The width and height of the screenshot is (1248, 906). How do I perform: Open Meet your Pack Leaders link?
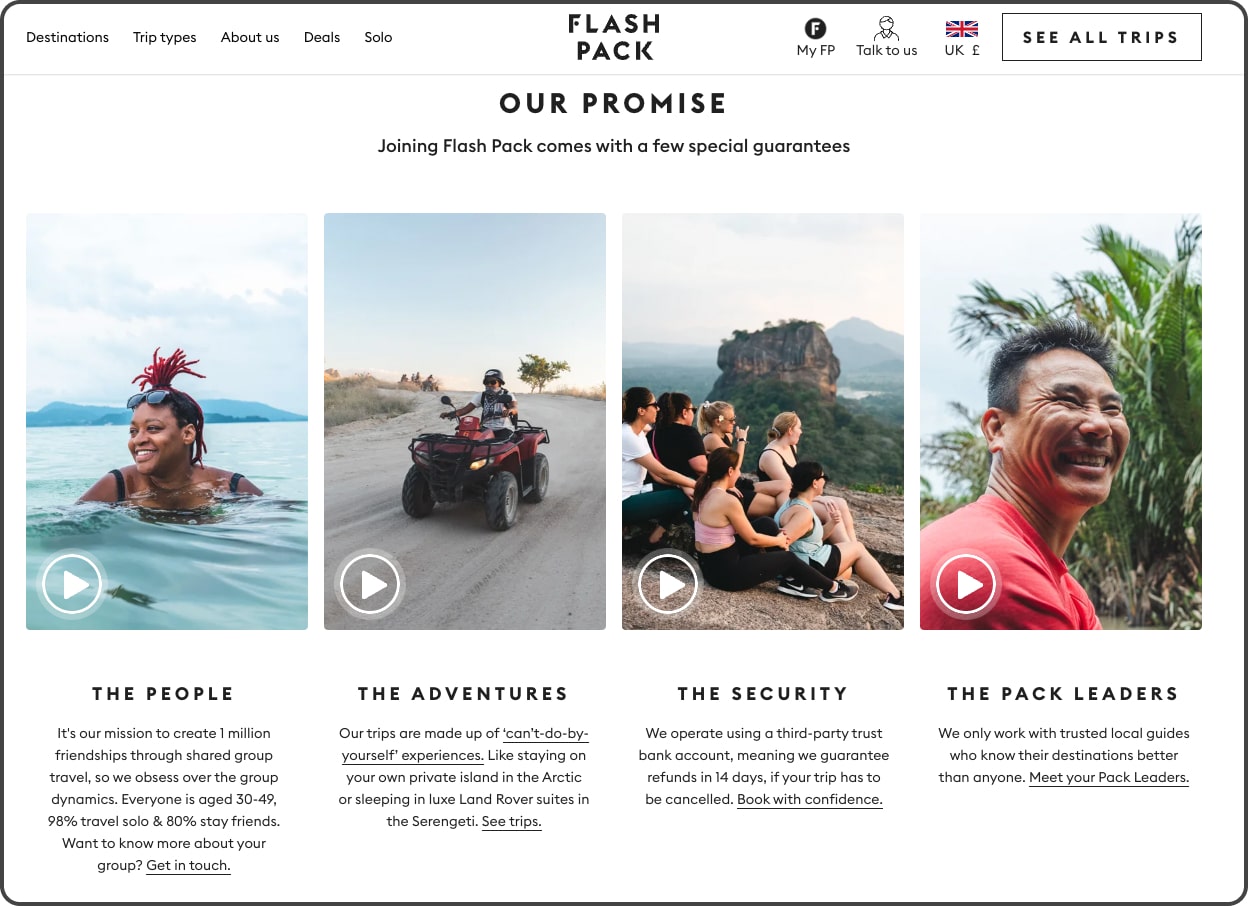click(x=1109, y=778)
